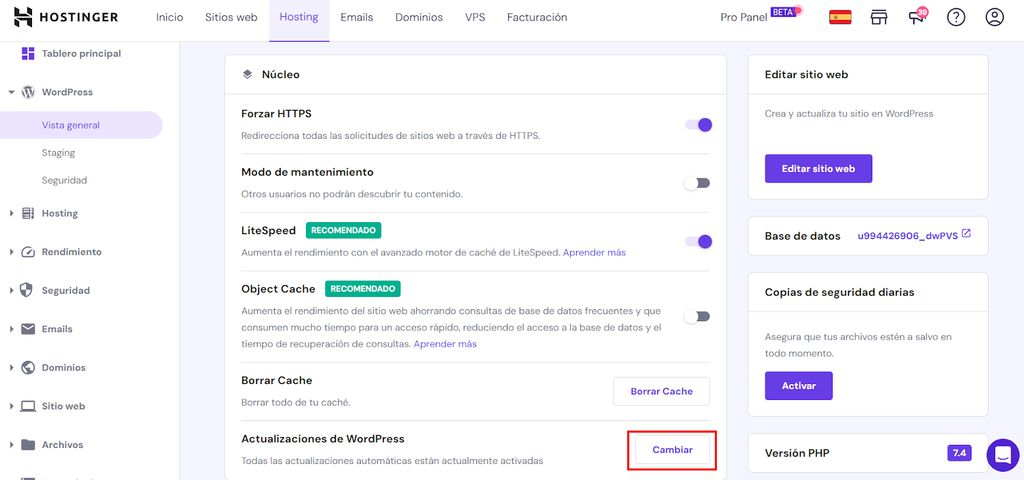Click the Emails envelope icon in sidebar

(28, 328)
